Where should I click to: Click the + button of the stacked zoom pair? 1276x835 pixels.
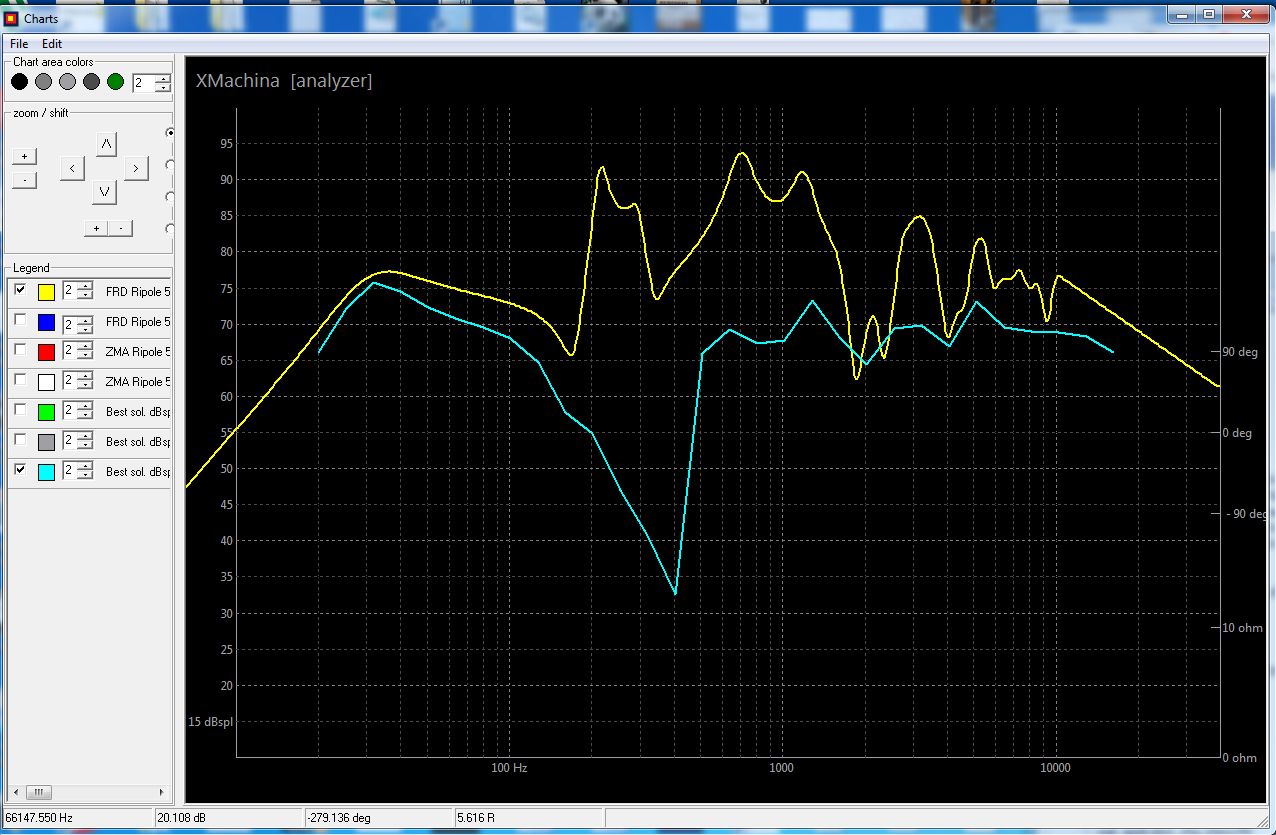pos(24,156)
